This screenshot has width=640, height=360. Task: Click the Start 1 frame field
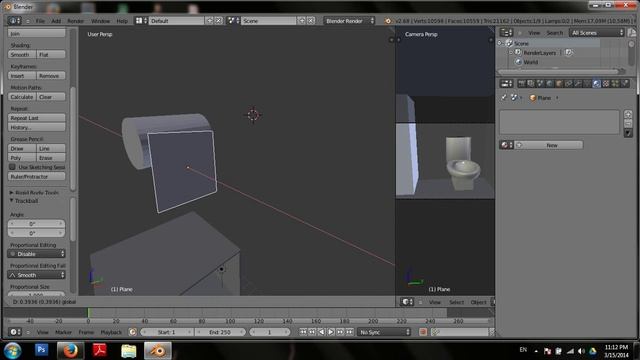pos(167,332)
